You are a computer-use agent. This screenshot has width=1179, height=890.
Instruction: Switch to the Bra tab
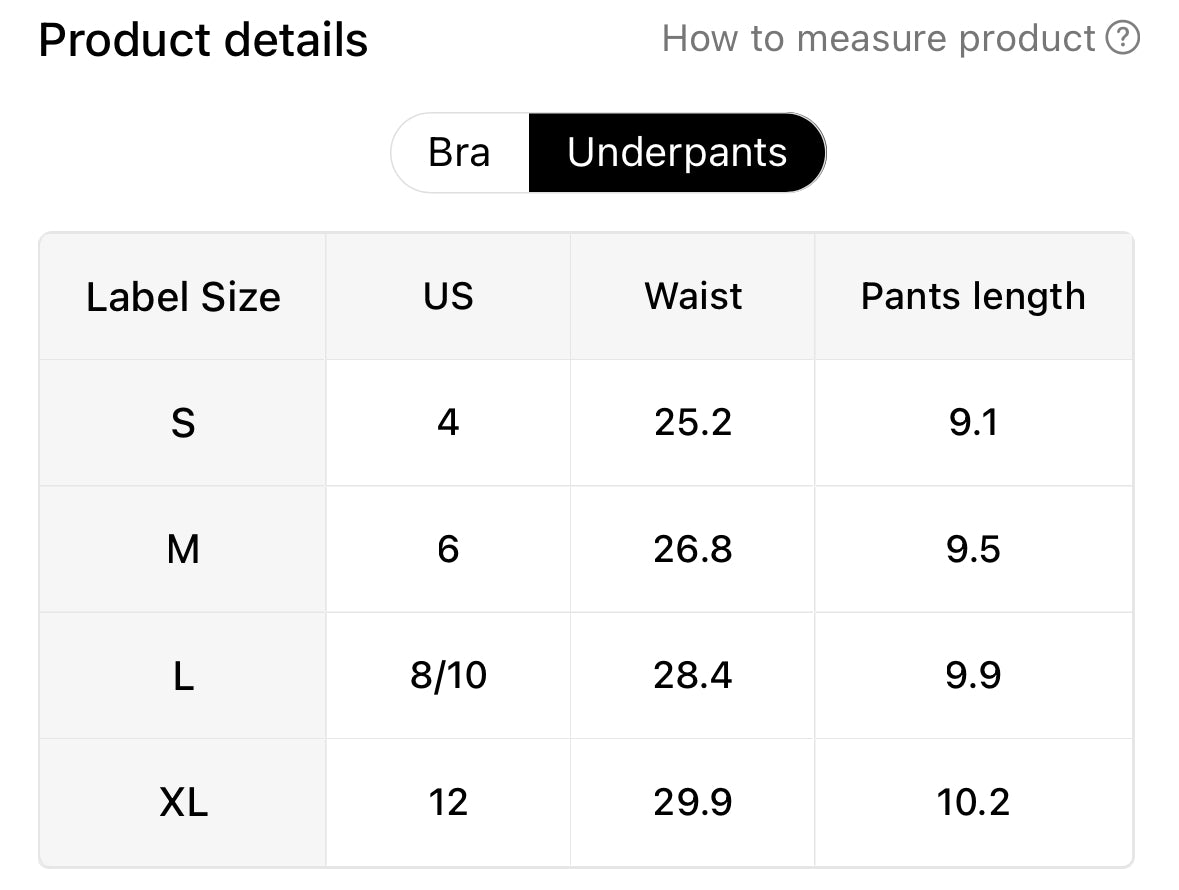pyautogui.click(x=459, y=153)
